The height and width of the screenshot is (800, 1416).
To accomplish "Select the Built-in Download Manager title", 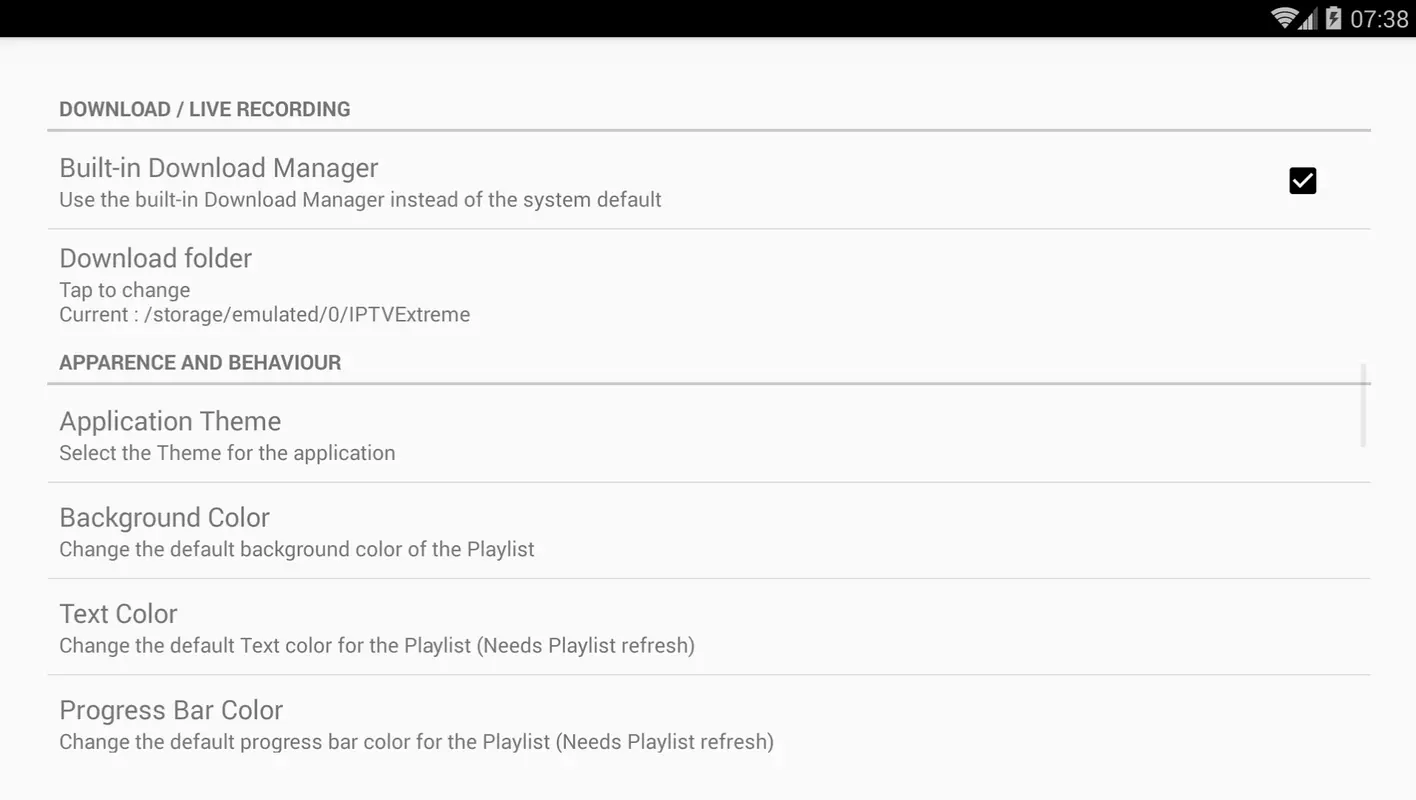I will pos(219,168).
